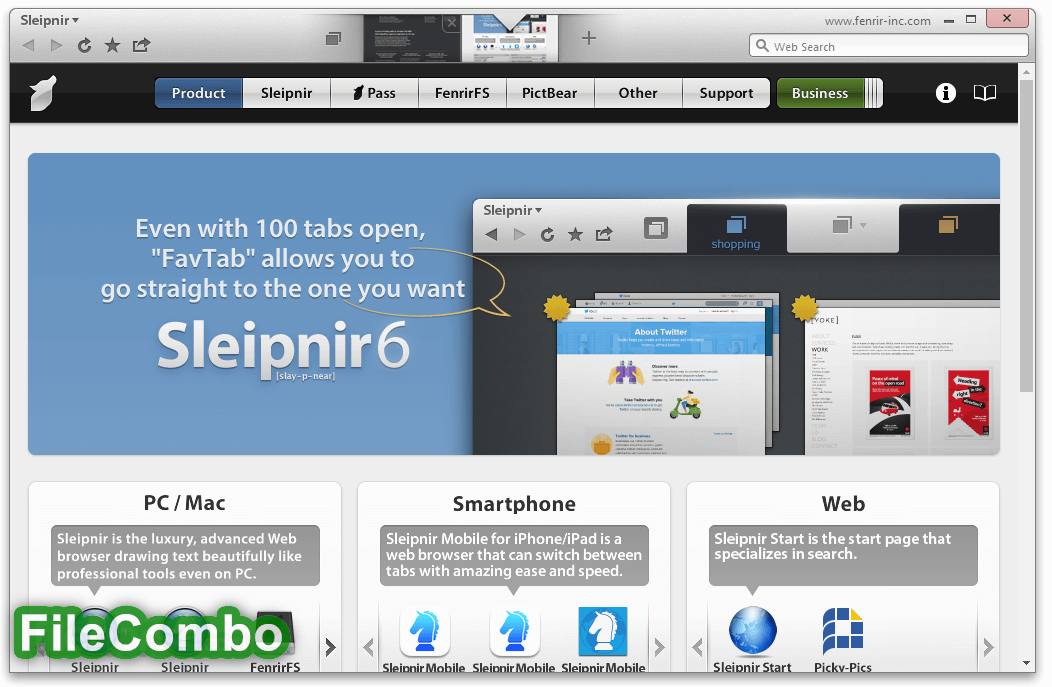Reload the page with the refresh icon
1052x687 pixels.
(85, 46)
